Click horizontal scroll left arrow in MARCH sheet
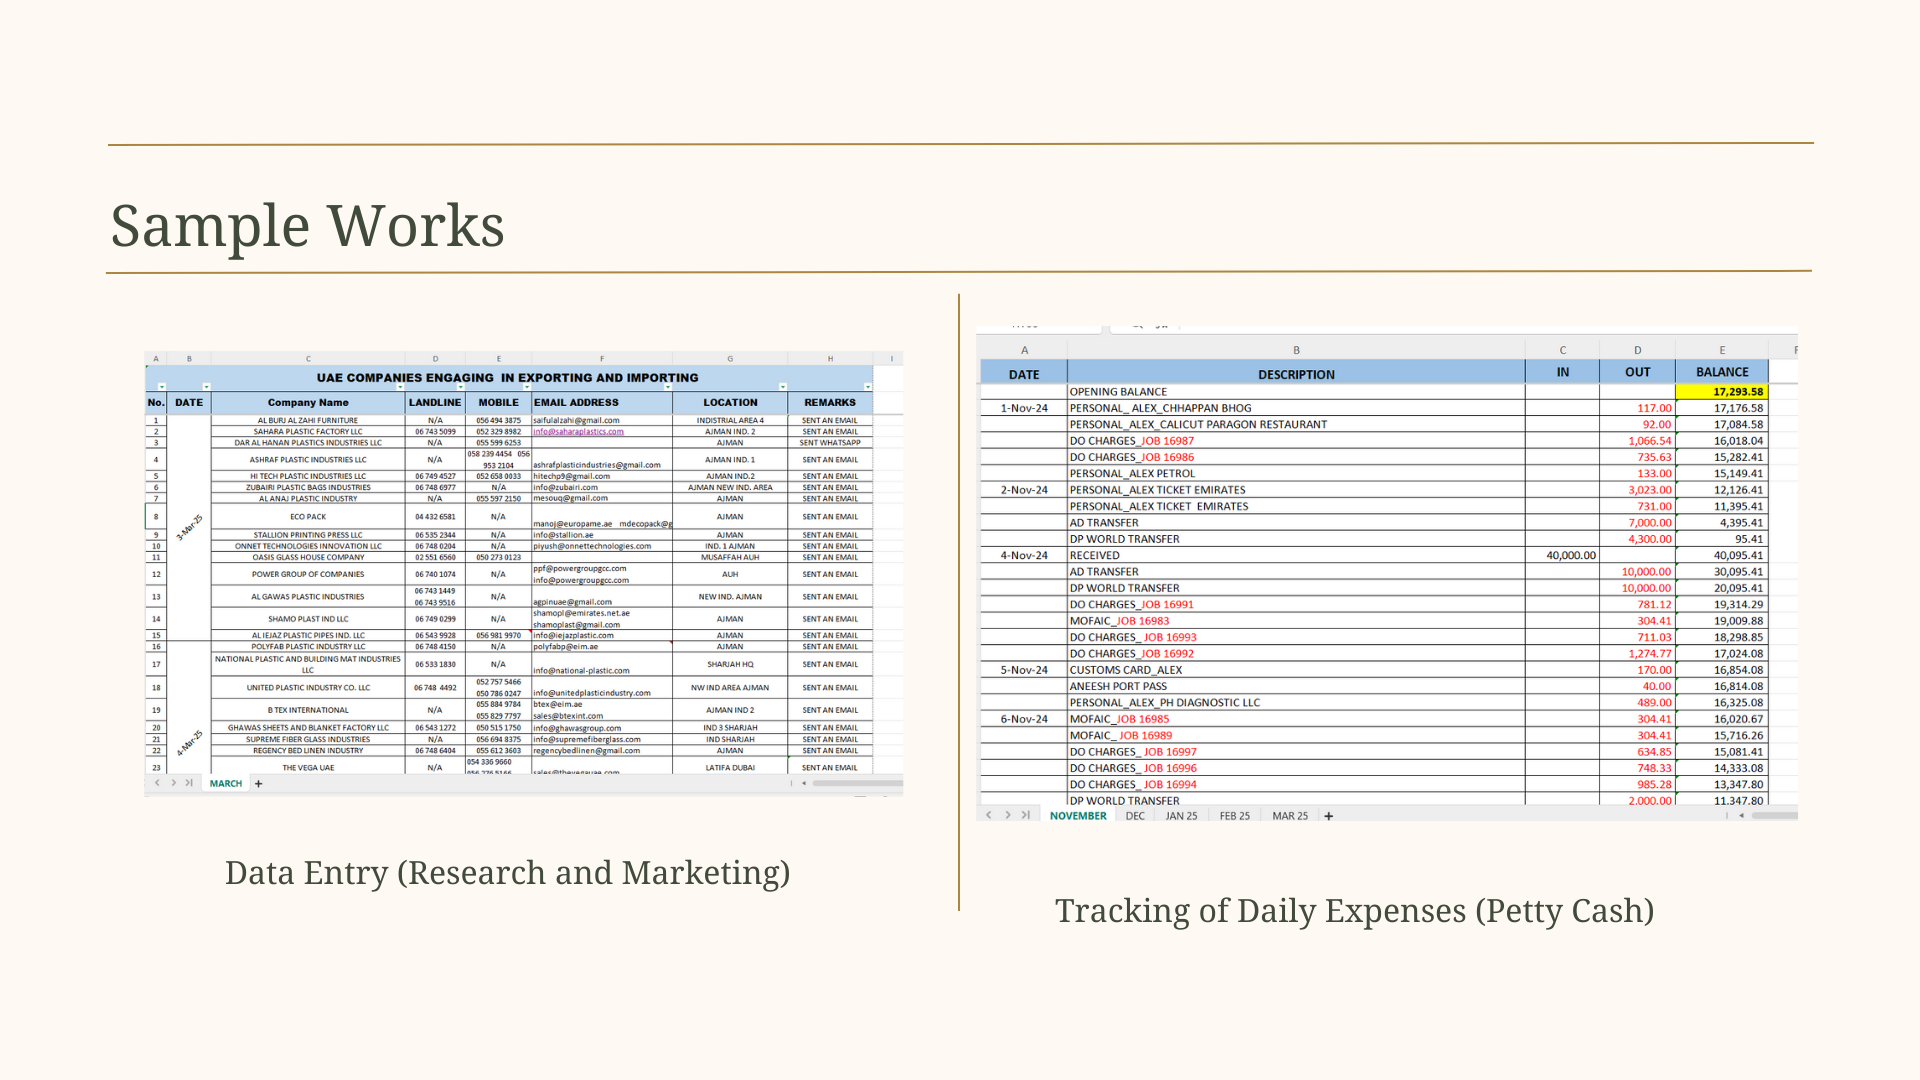Viewport: 1920px width, 1080px height. [804, 783]
